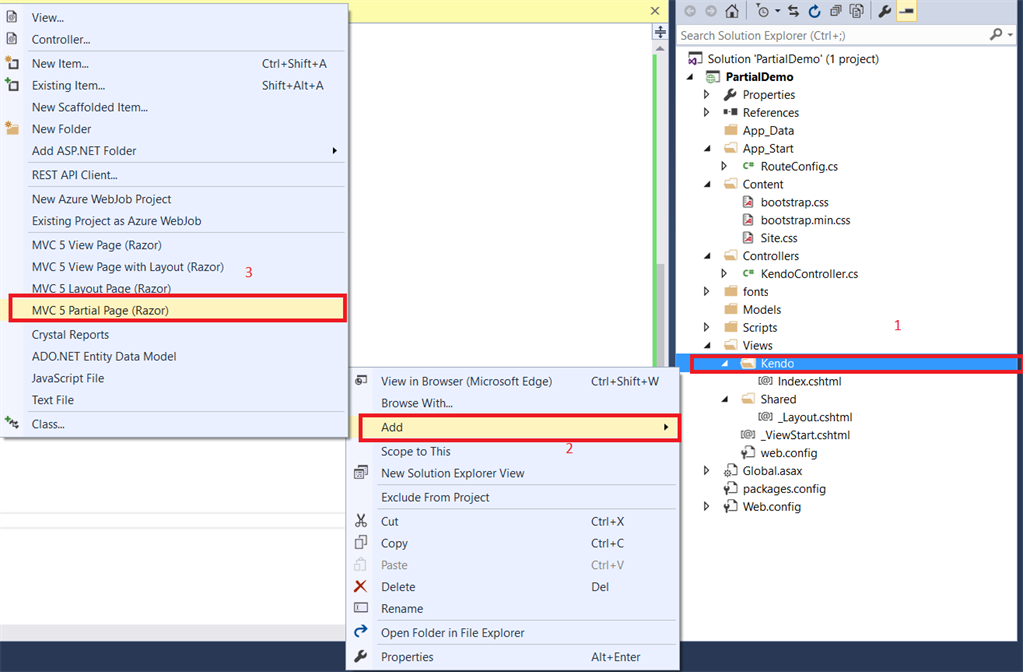This screenshot has width=1023, height=672.
Task: Click the Cut scissors icon in context menu
Action: click(x=361, y=521)
